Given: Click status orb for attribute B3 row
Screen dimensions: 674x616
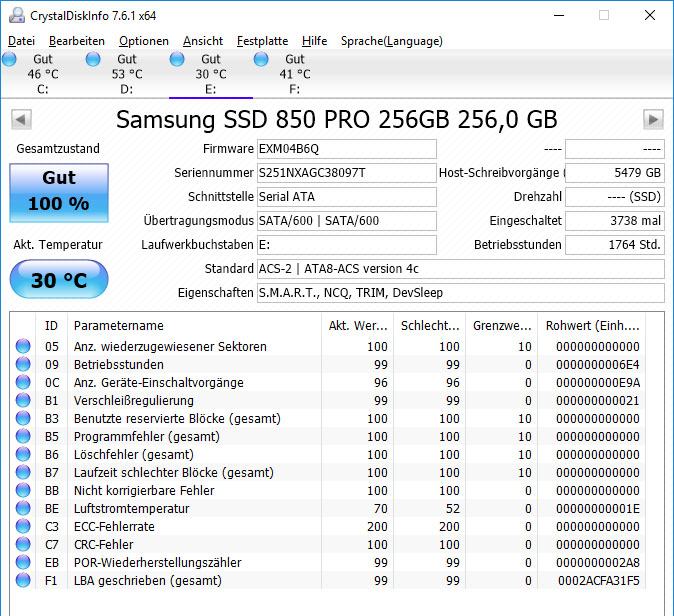Looking at the screenshot, I should tap(23, 418).
